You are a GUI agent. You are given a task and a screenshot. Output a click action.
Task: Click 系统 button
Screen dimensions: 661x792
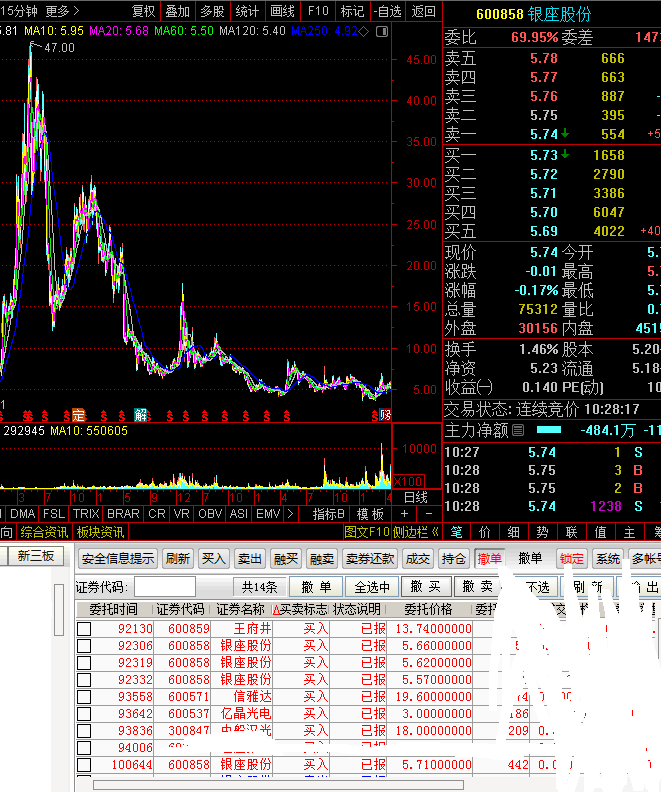tap(607, 559)
